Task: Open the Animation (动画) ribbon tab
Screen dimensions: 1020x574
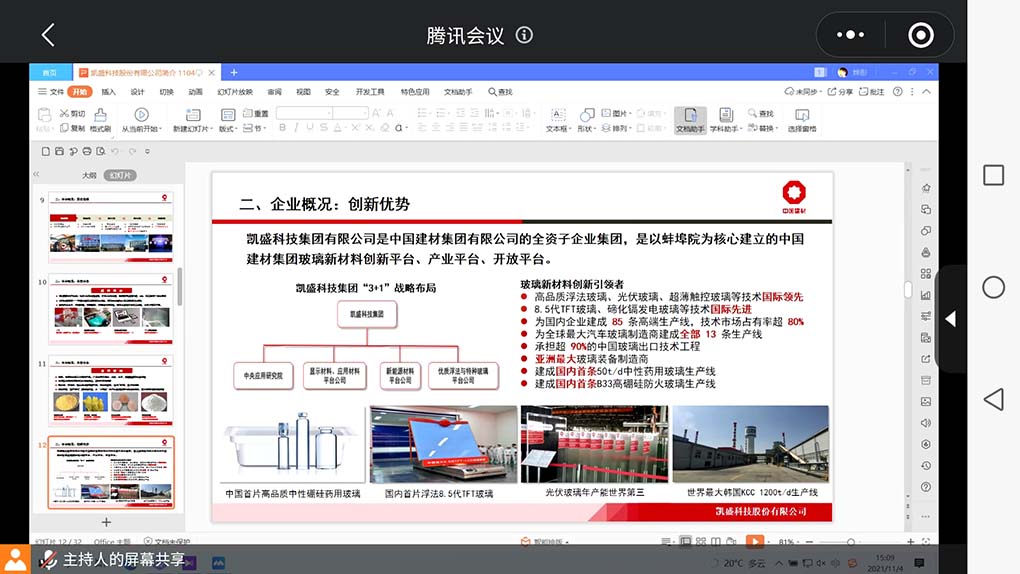Action: click(195, 92)
